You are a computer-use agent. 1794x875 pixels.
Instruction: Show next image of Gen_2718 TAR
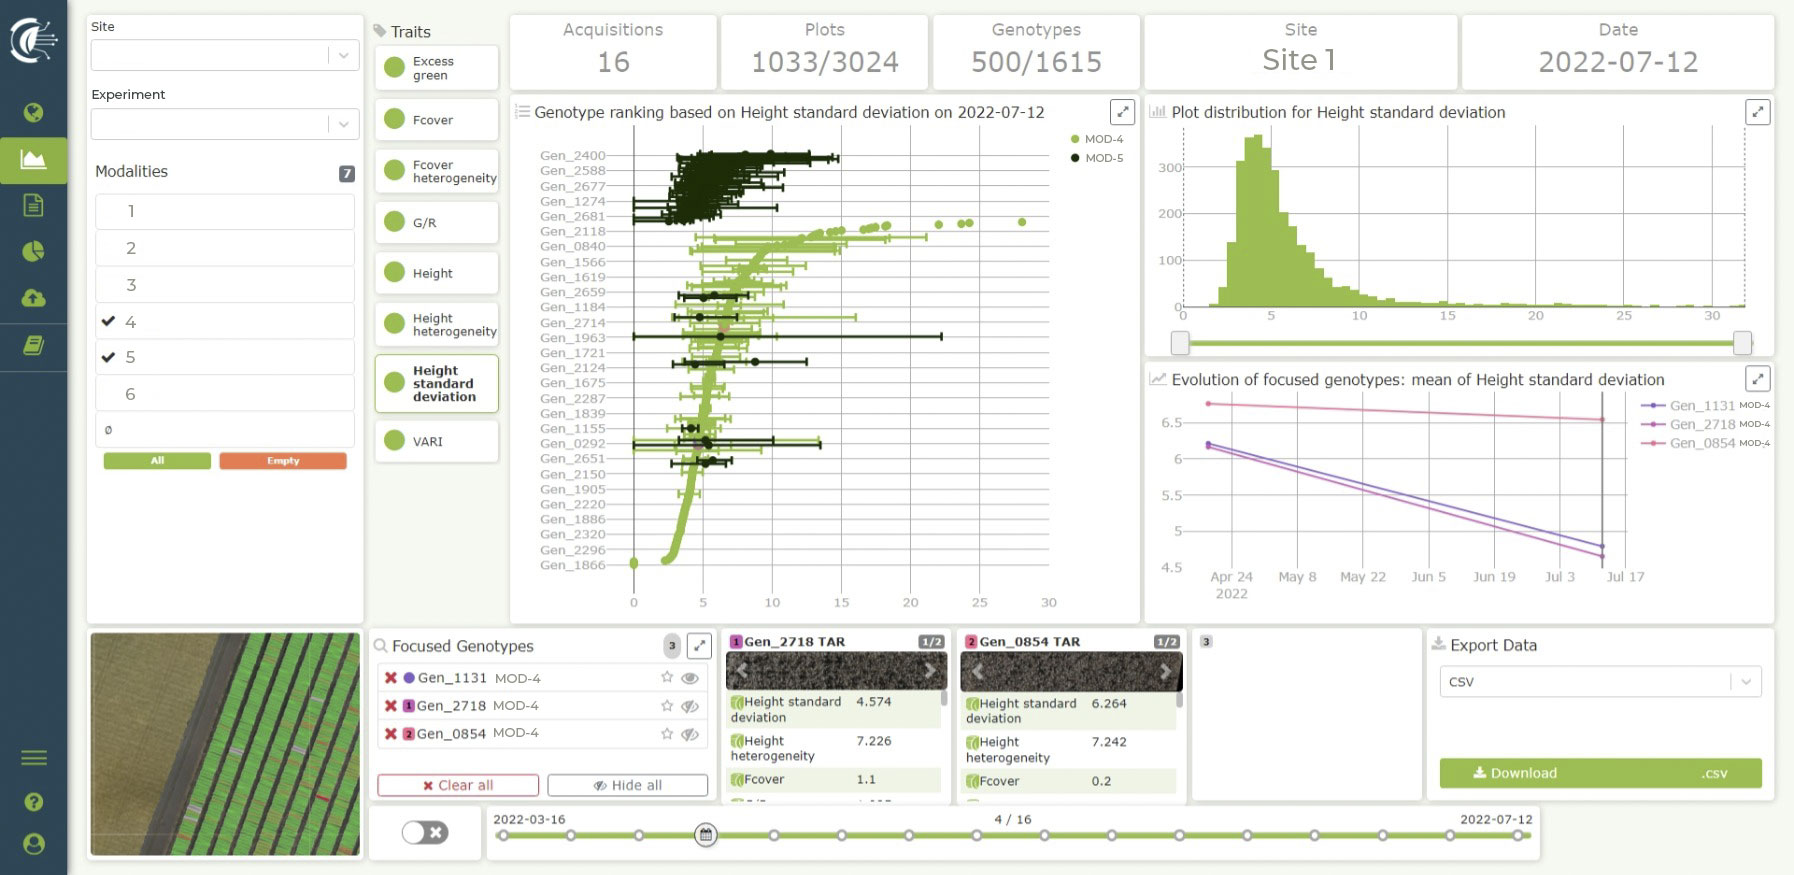pyautogui.click(x=930, y=670)
